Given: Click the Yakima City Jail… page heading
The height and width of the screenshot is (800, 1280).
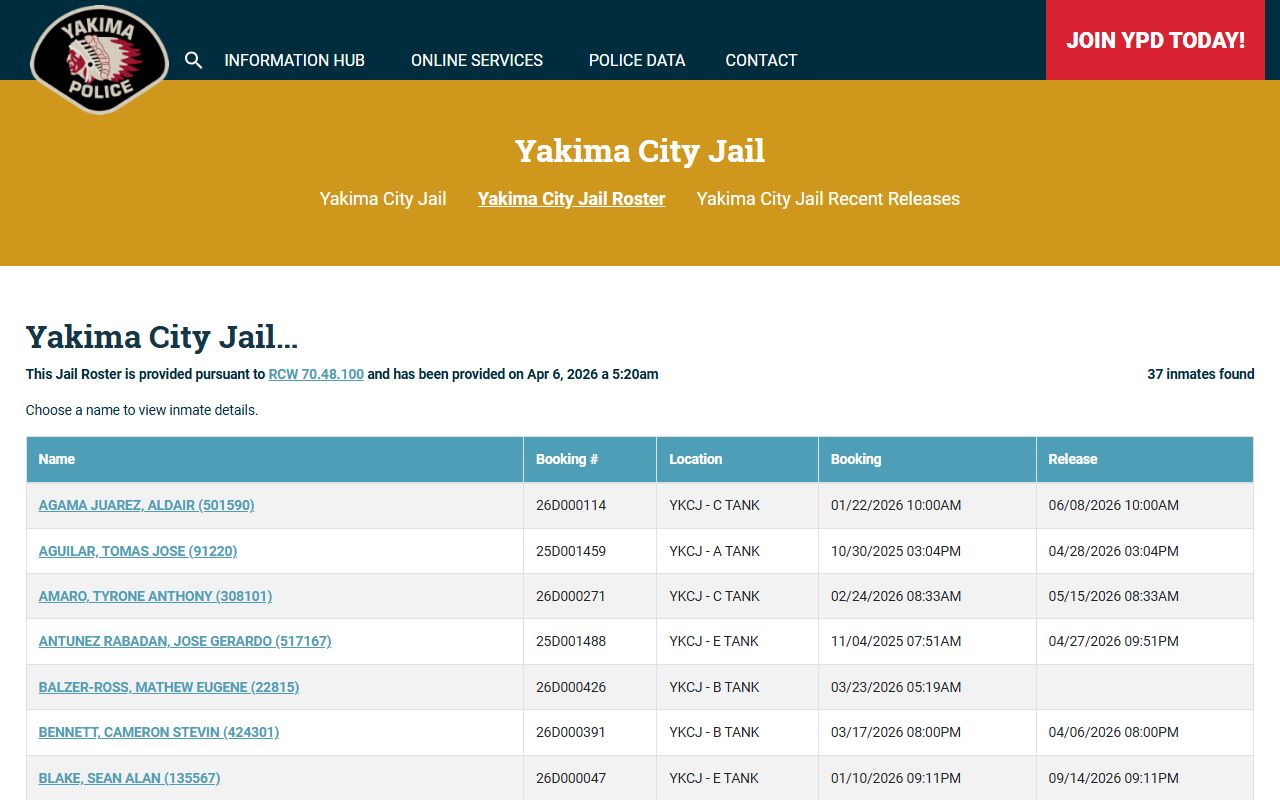Looking at the screenshot, I should click(x=162, y=337).
